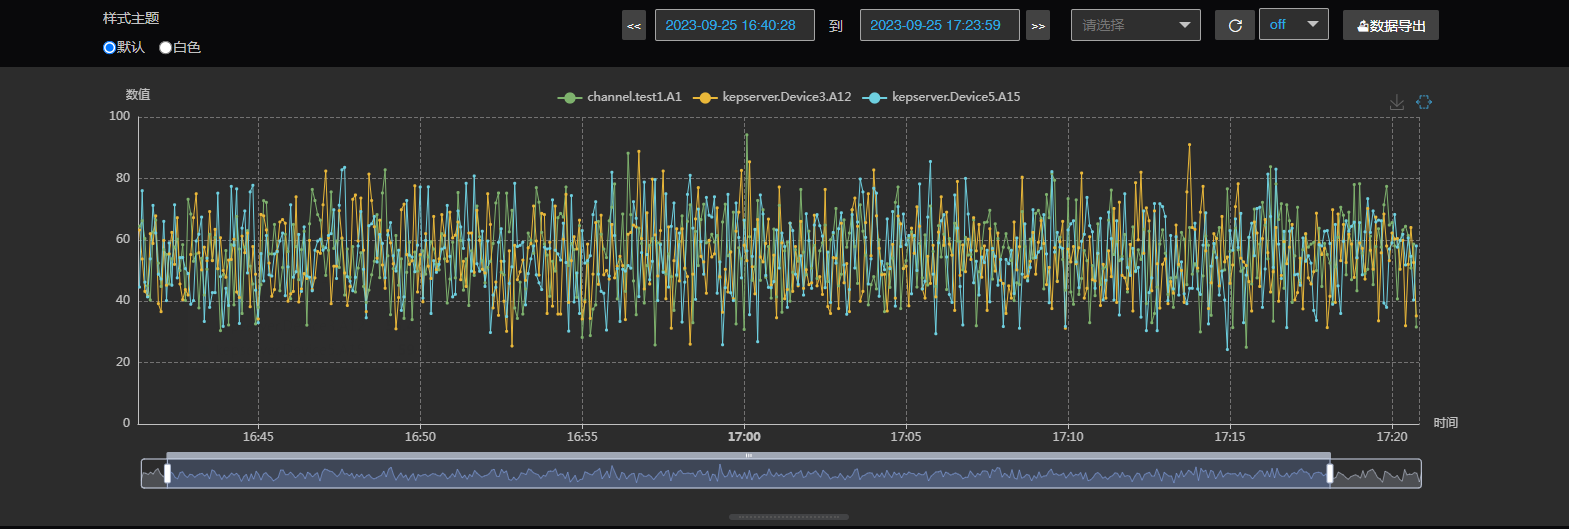Download the chart as image icon
This screenshot has height=529, width=1569.
point(1397,102)
